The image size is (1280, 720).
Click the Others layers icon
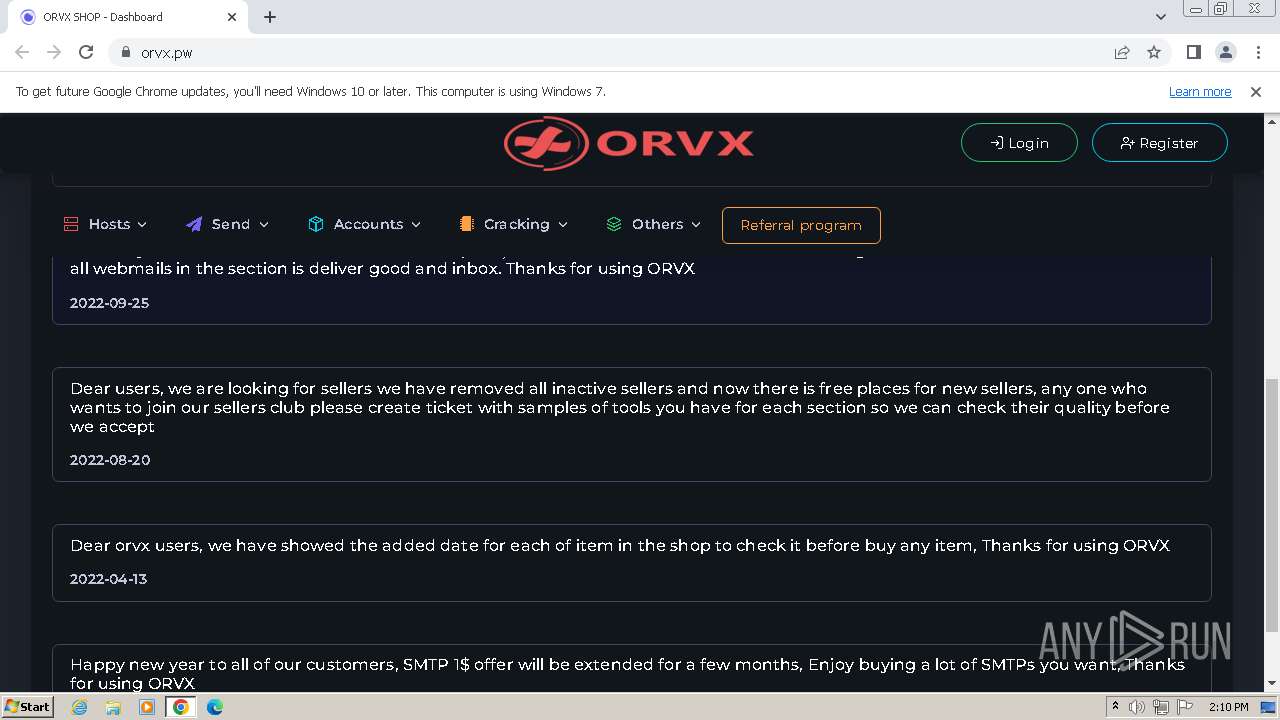pyautogui.click(x=614, y=224)
